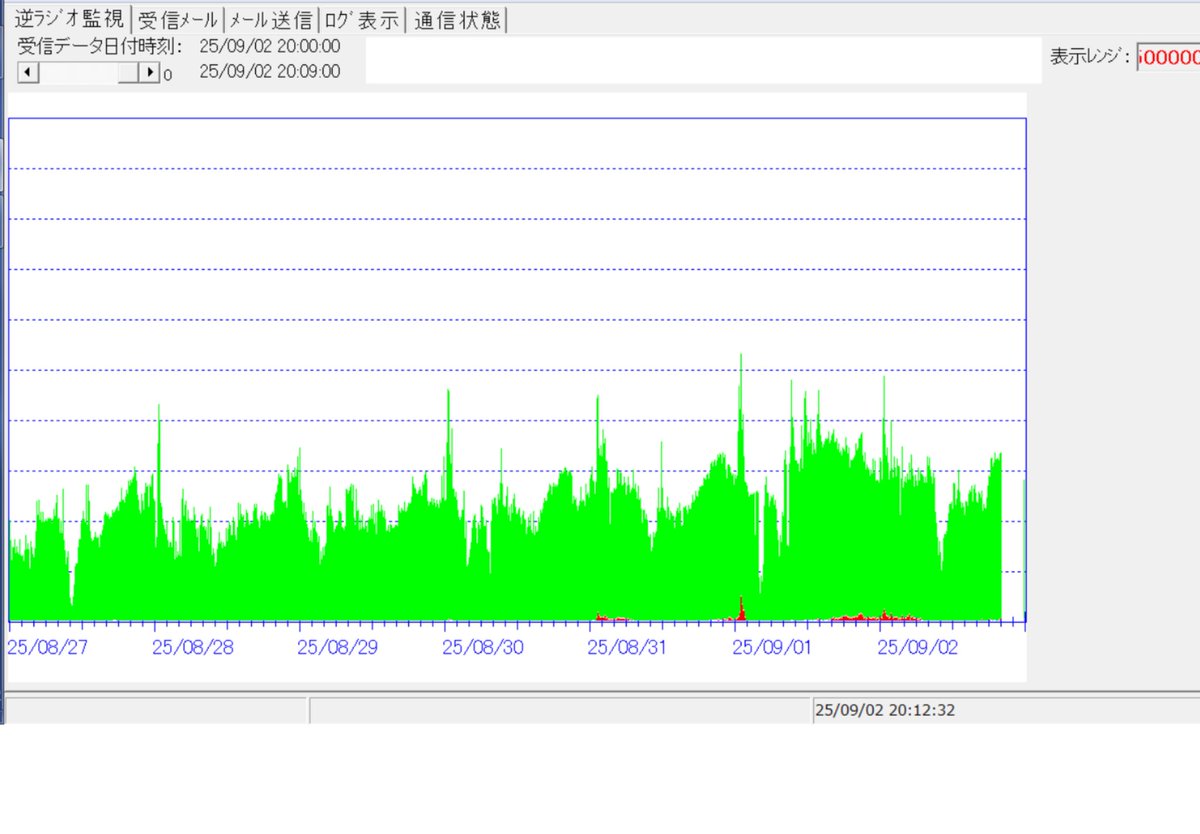This screenshot has width=1200, height=834.
Task: Select the 25/09/02 20:00:00 timestamp
Action: (270, 46)
